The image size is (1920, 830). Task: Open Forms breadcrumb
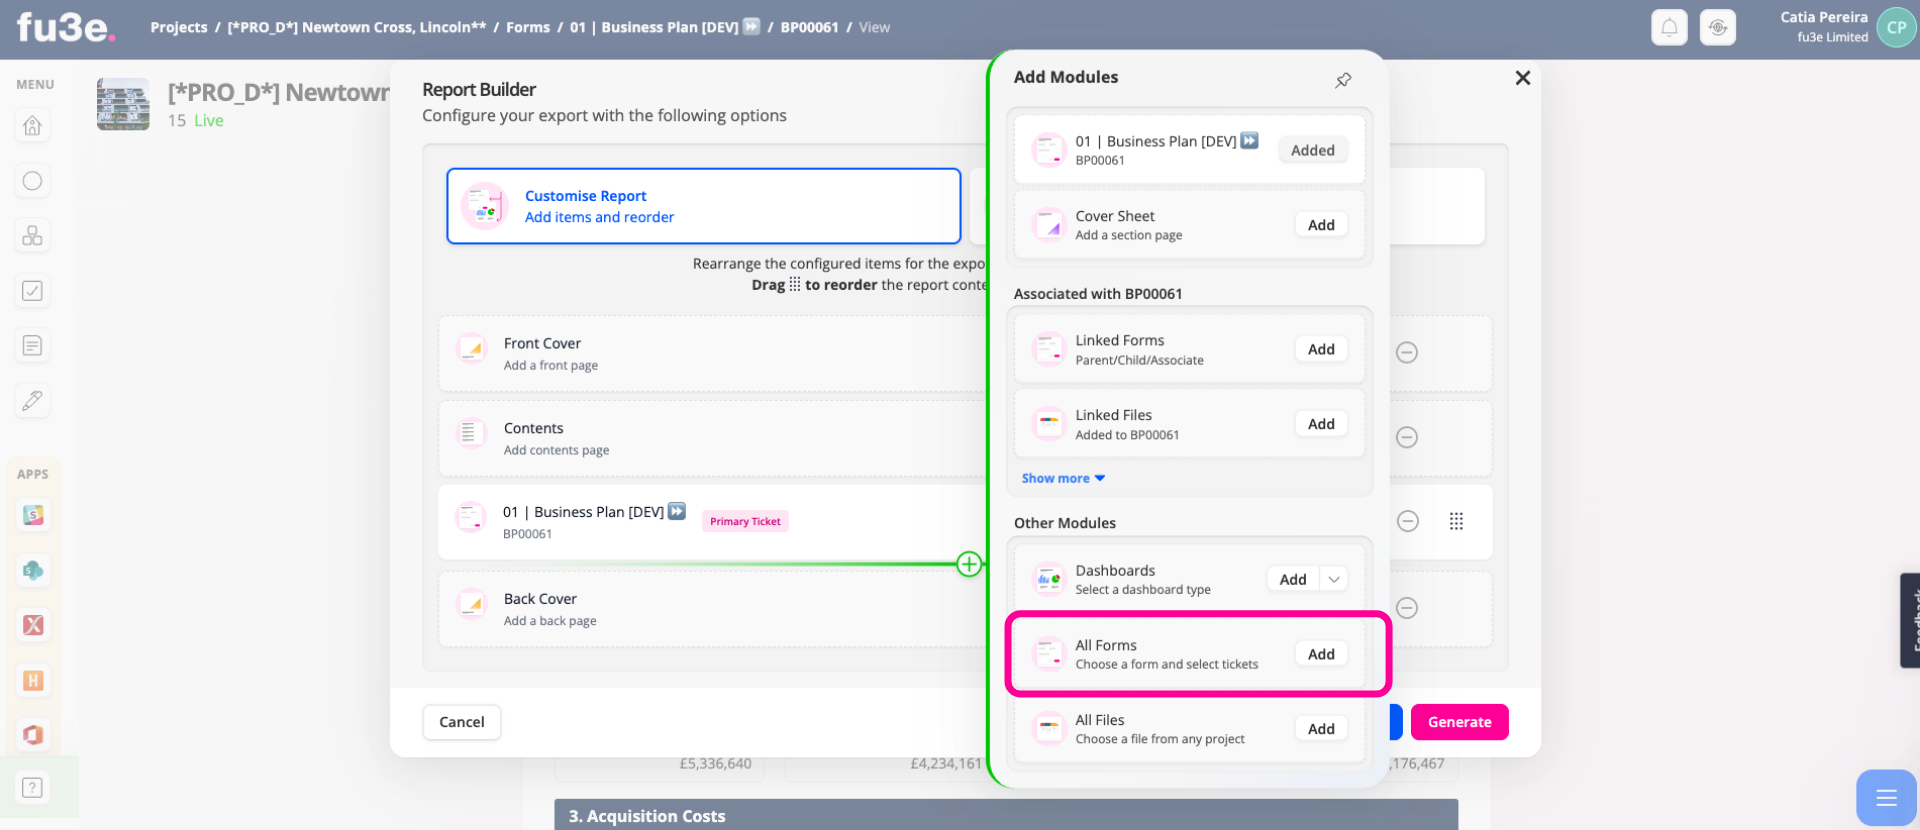point(528,27)
